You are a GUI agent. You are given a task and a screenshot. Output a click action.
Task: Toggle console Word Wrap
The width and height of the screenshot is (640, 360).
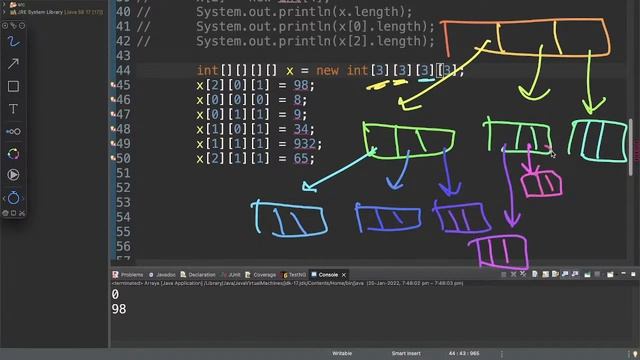tap(555, 275)
